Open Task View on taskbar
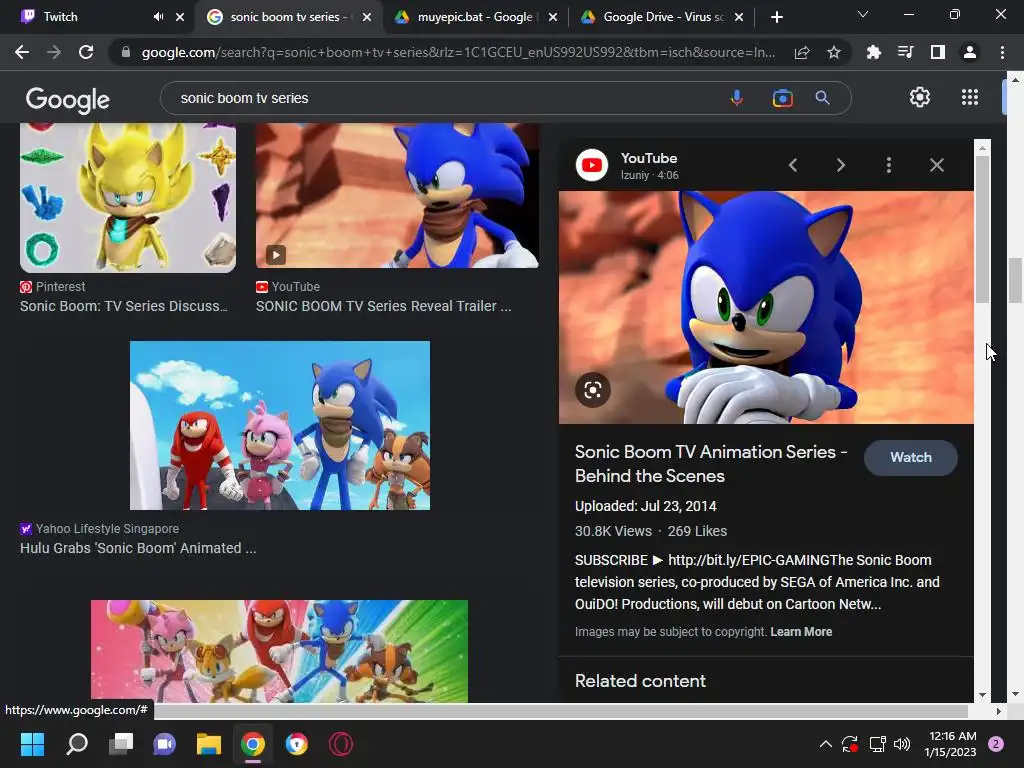Viewport: 1024px width, 768px height. click(121, 744)
